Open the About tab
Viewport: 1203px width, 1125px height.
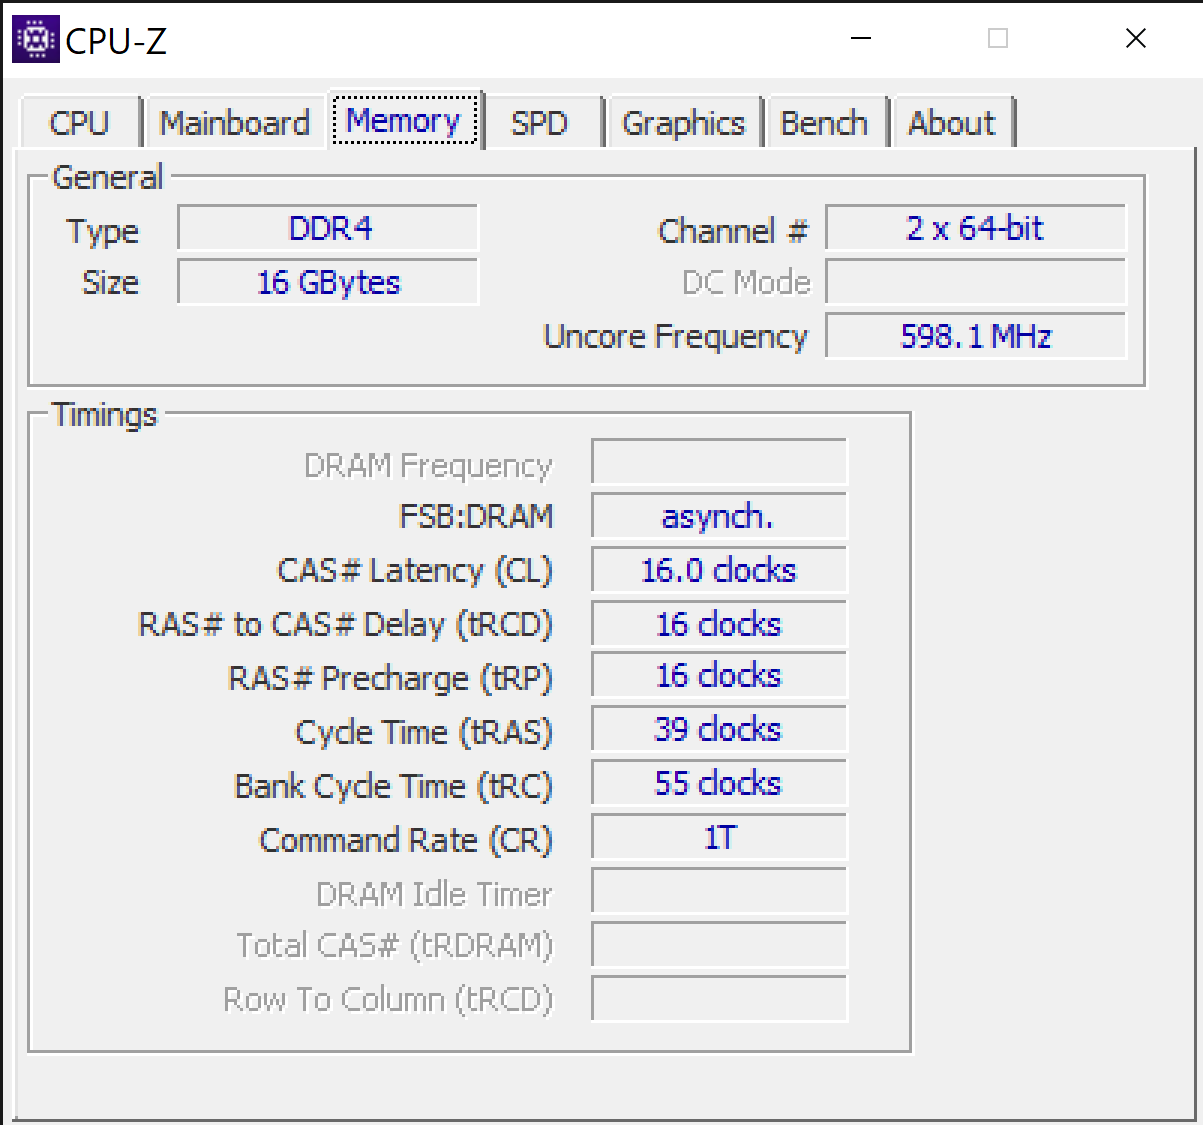(x=952, y=123)
